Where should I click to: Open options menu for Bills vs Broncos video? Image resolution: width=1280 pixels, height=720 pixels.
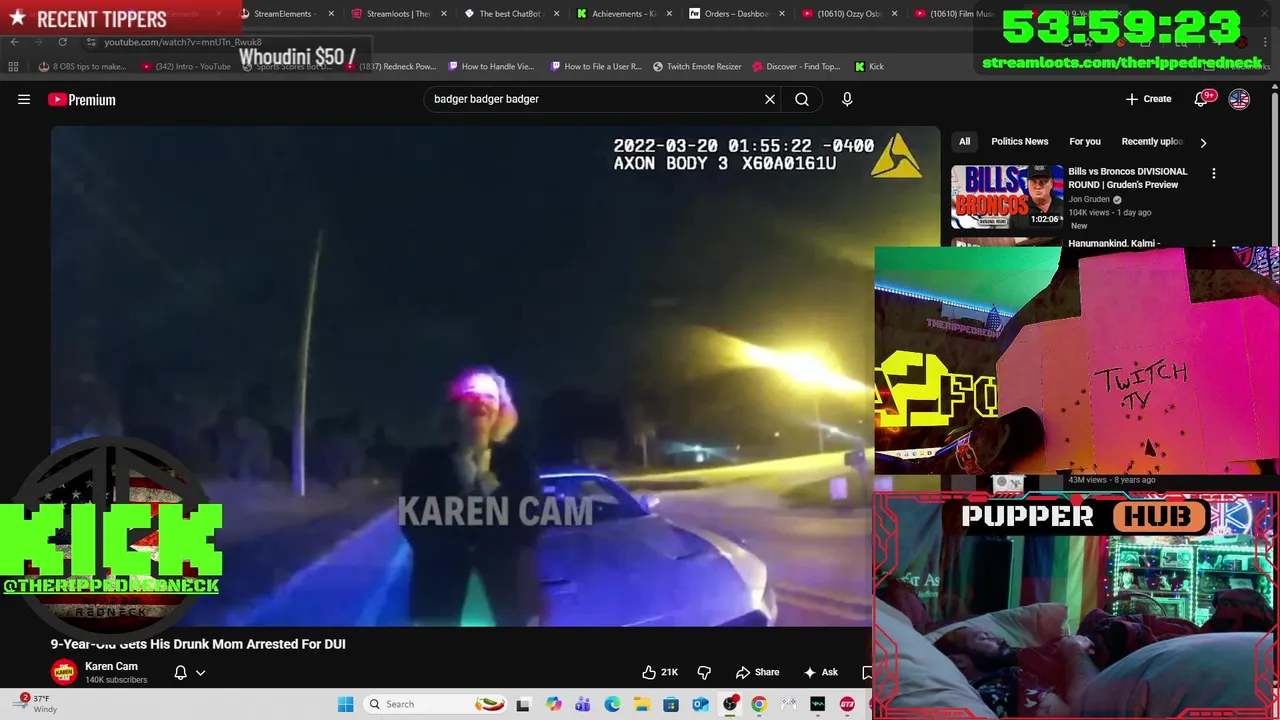(x=1214, y=173)
